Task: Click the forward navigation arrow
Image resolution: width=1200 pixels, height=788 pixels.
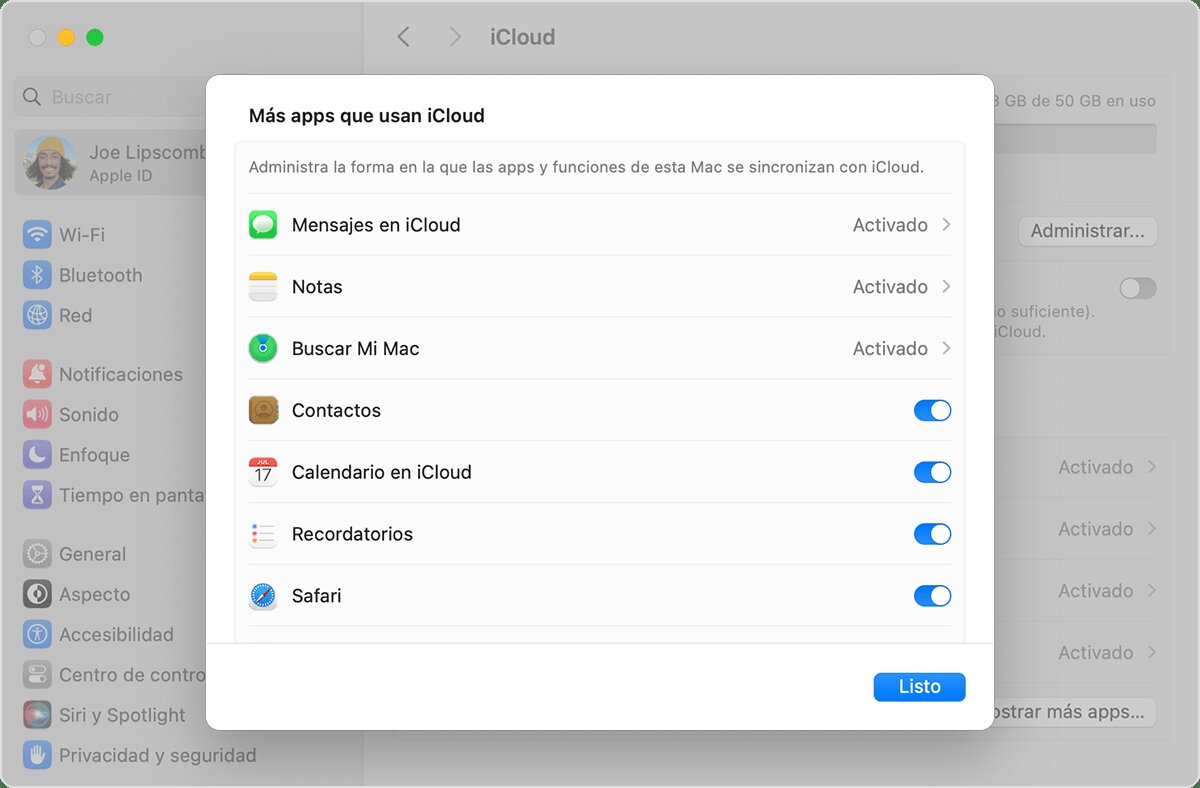Action: pos(455,37)
